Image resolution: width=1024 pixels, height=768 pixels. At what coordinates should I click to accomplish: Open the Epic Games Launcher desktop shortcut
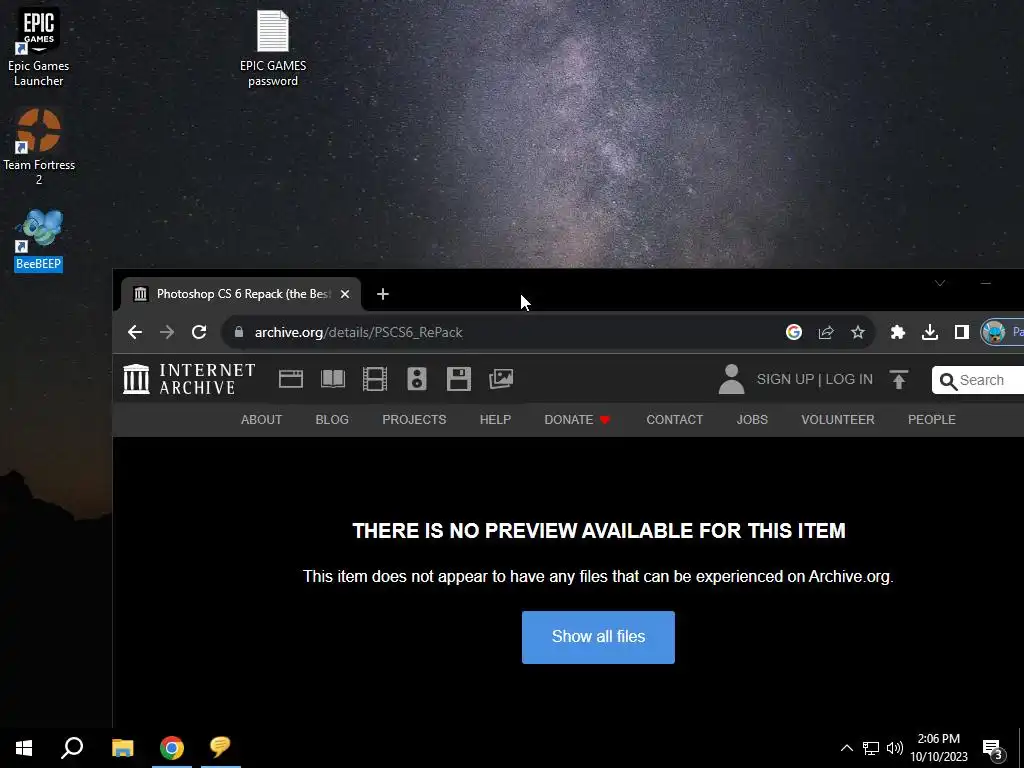39,47
